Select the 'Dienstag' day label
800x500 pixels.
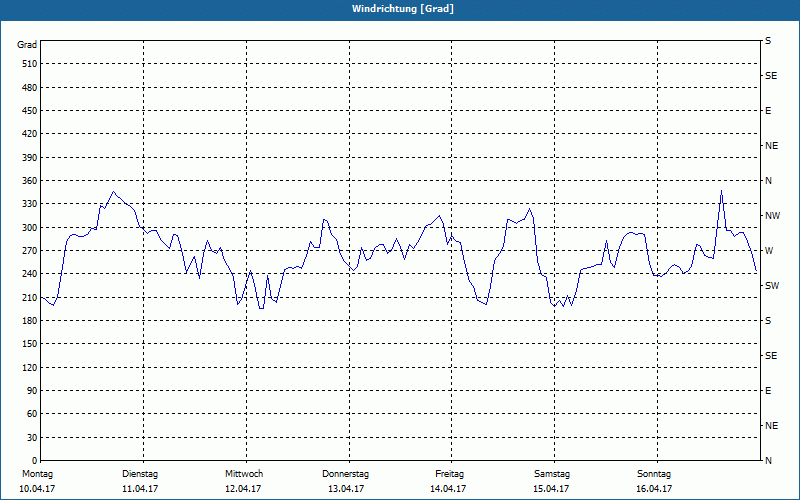[140, 474]
